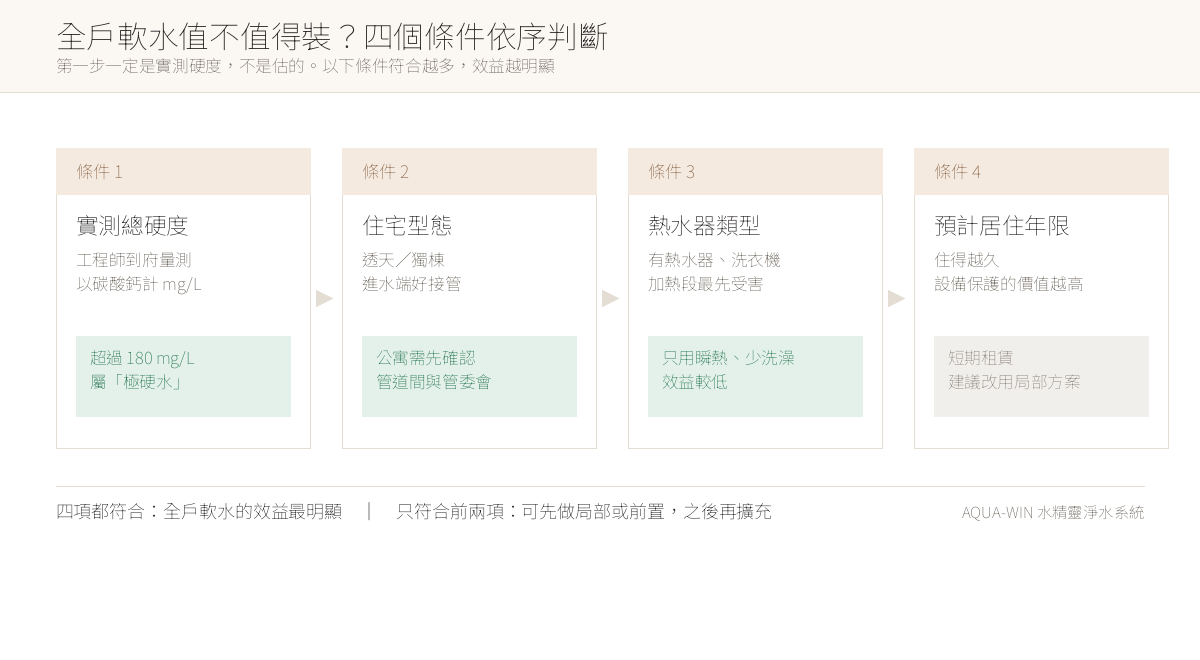Click the line 加熱段最先受害
1200x660 pixels.
[x=705, y=284]
